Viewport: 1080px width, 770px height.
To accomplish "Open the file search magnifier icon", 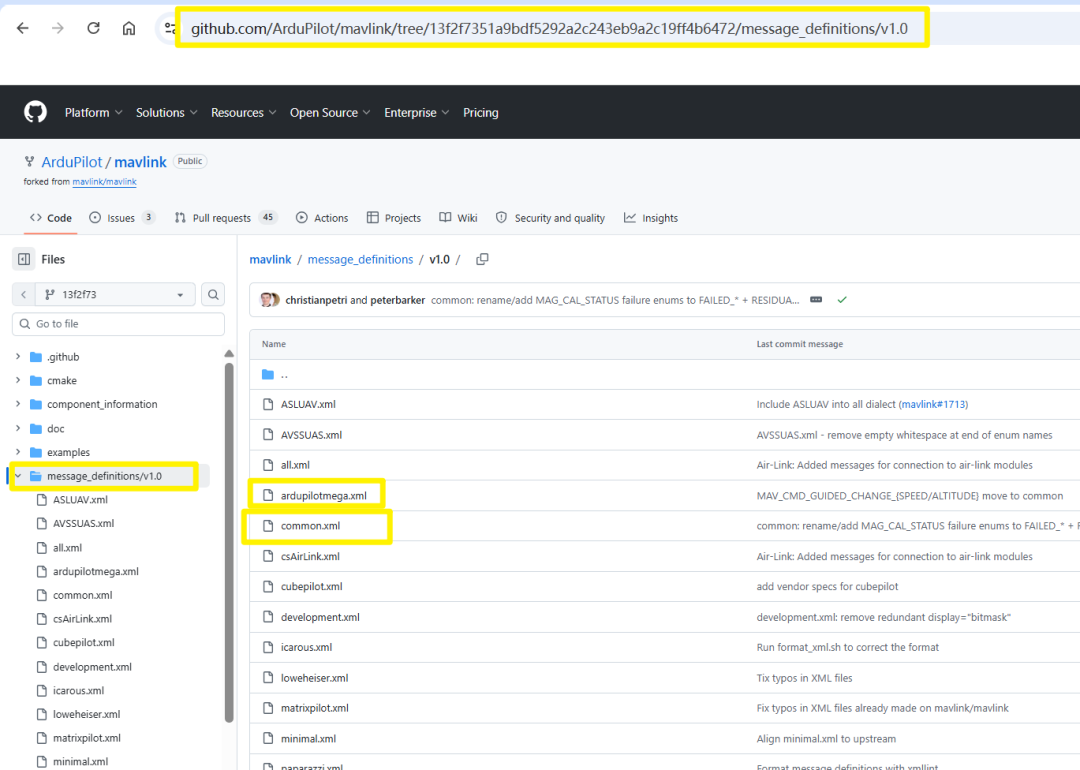I will pos(214,295).
